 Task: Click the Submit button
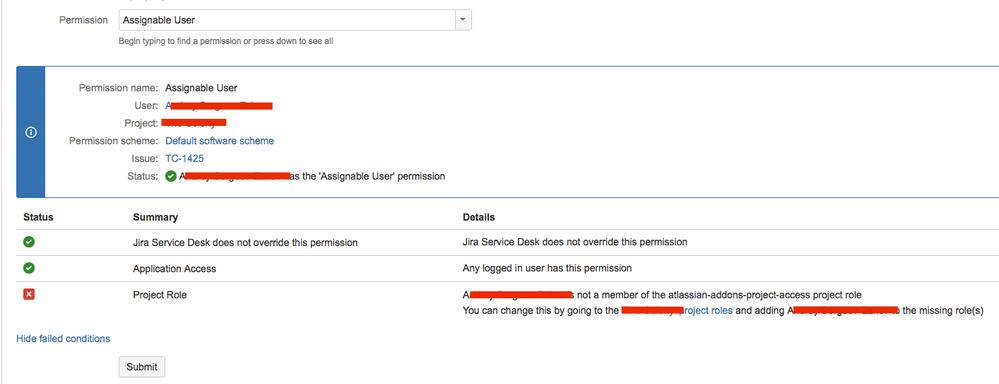[x=141, y=367]
